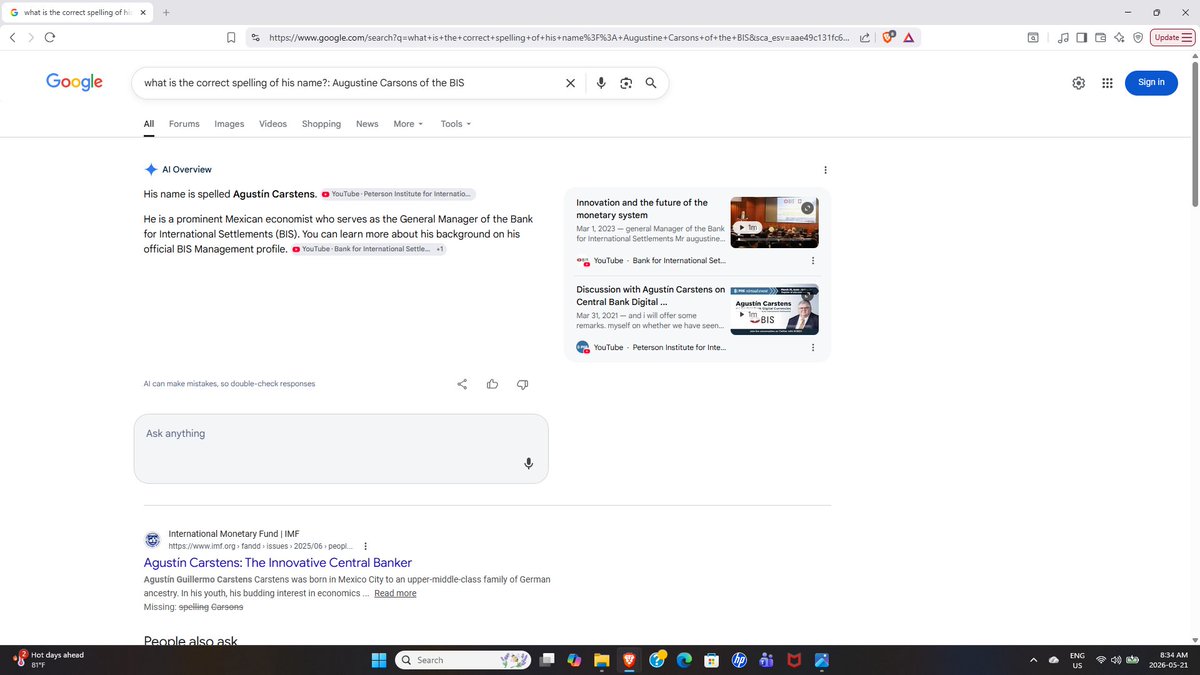Open Google quick settings gear
This screenshot has height=675, width=1200.
(x=1078, y=83)
